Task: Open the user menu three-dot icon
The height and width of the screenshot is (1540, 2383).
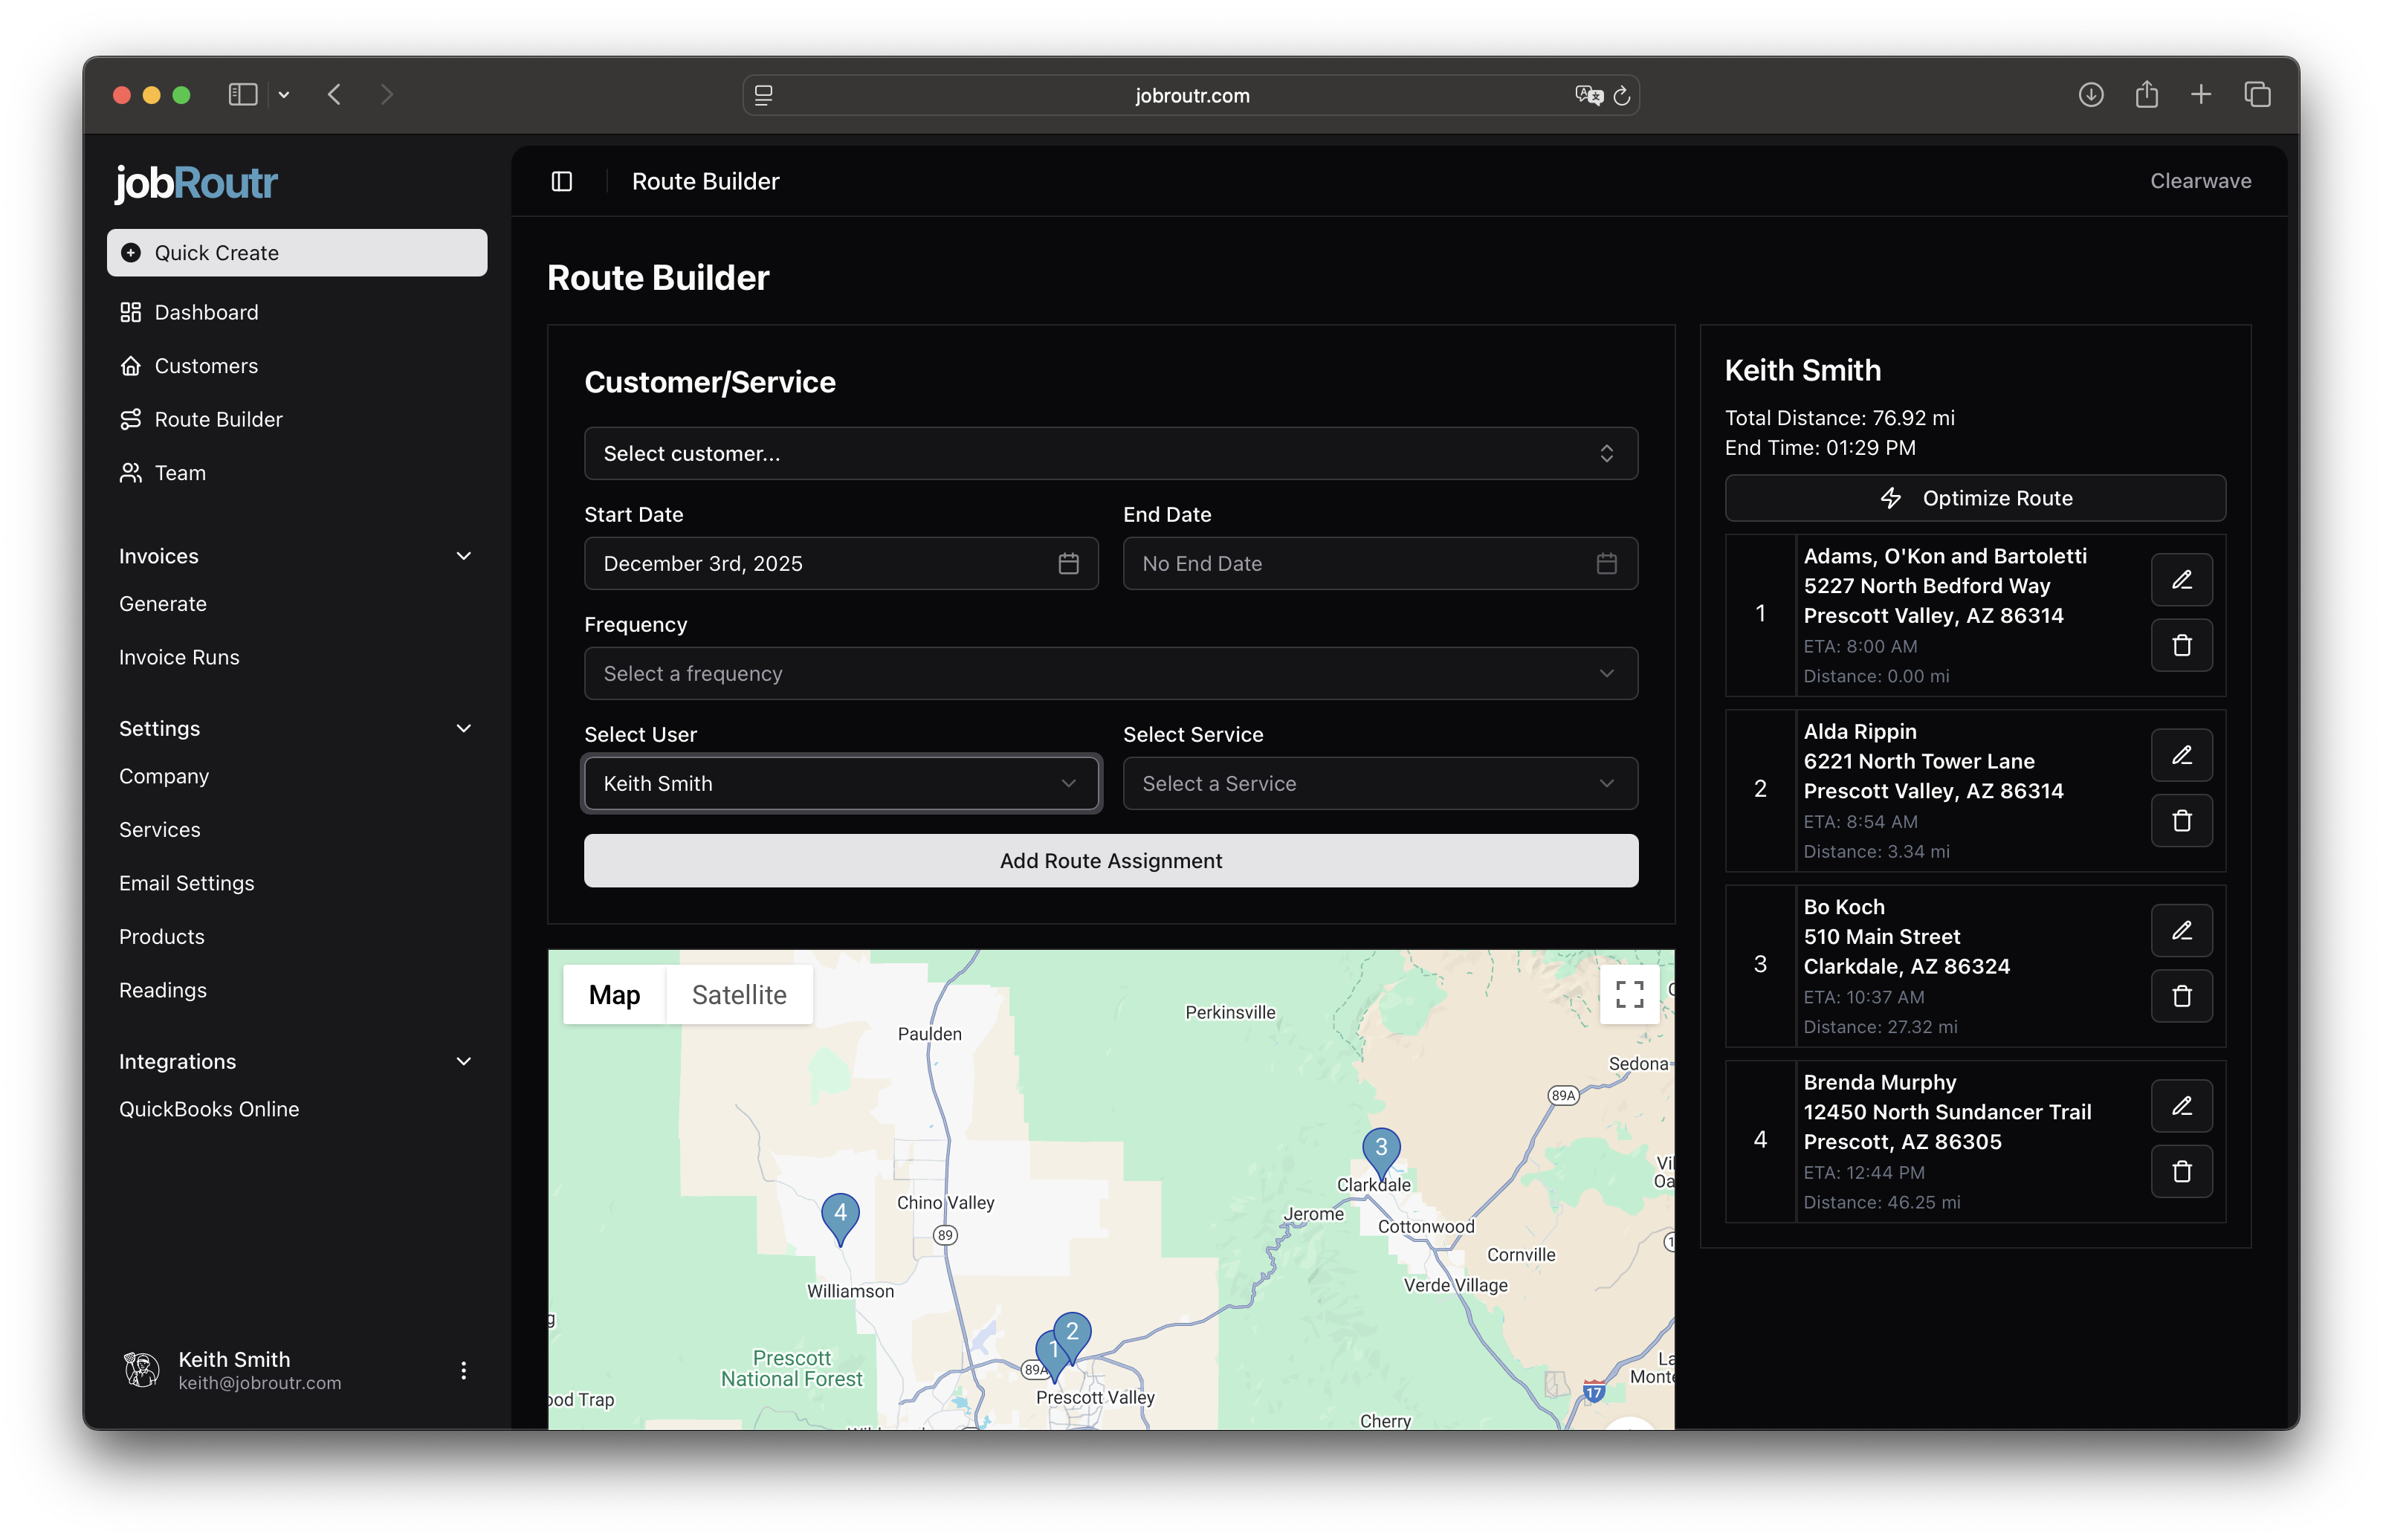Action: pos(463,1370)
